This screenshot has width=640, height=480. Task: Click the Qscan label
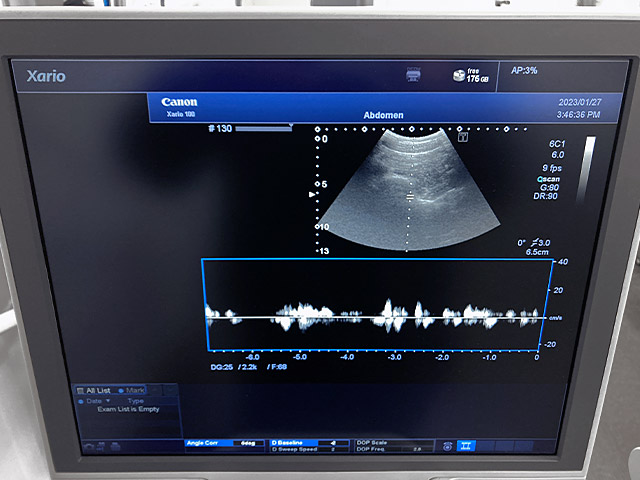[548, 179]
